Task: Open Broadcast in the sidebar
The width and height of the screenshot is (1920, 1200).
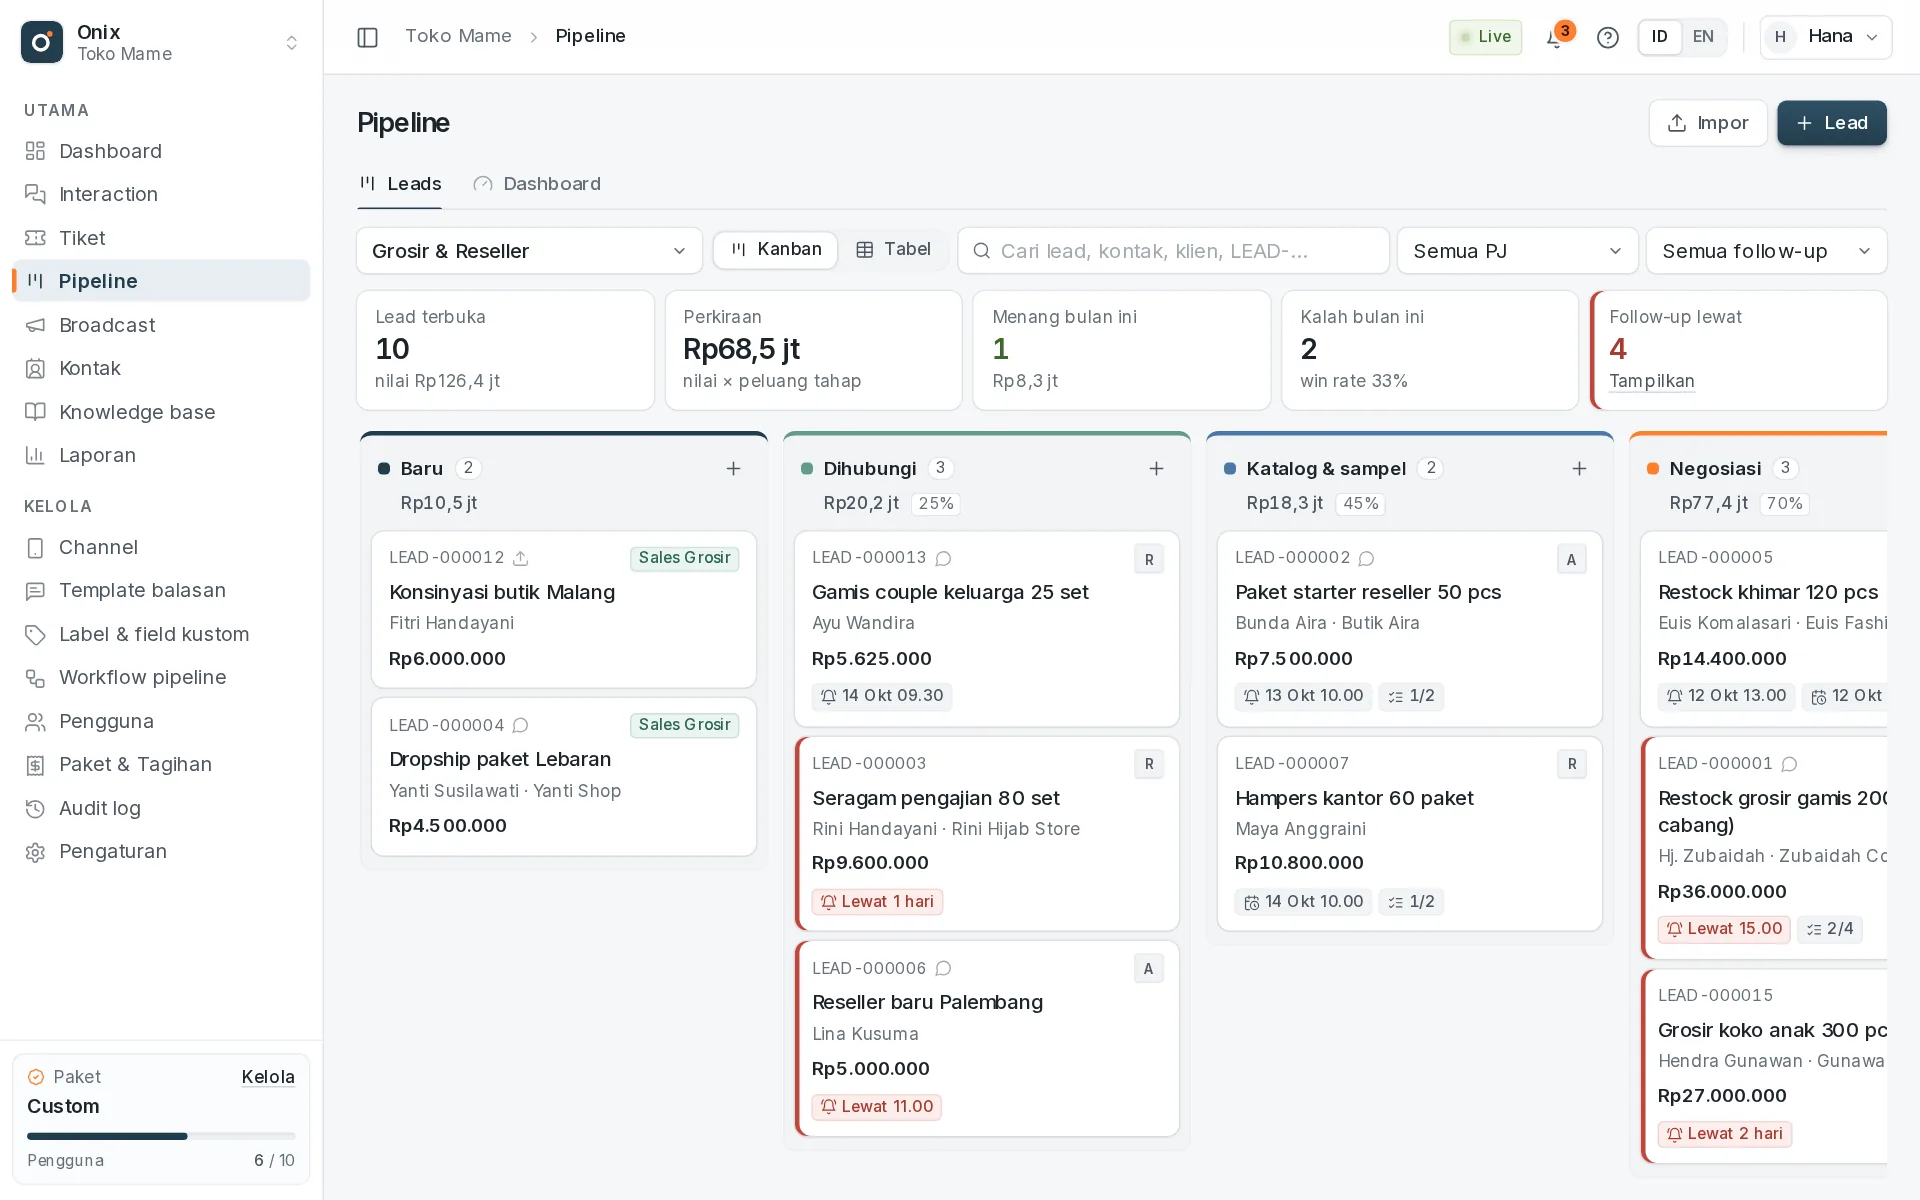Action: (161, 325)
